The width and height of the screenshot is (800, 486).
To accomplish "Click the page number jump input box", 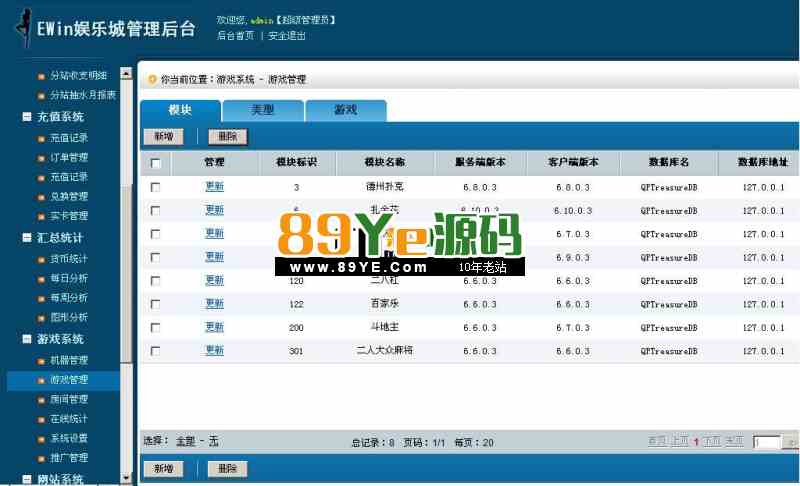I will 767,442.
